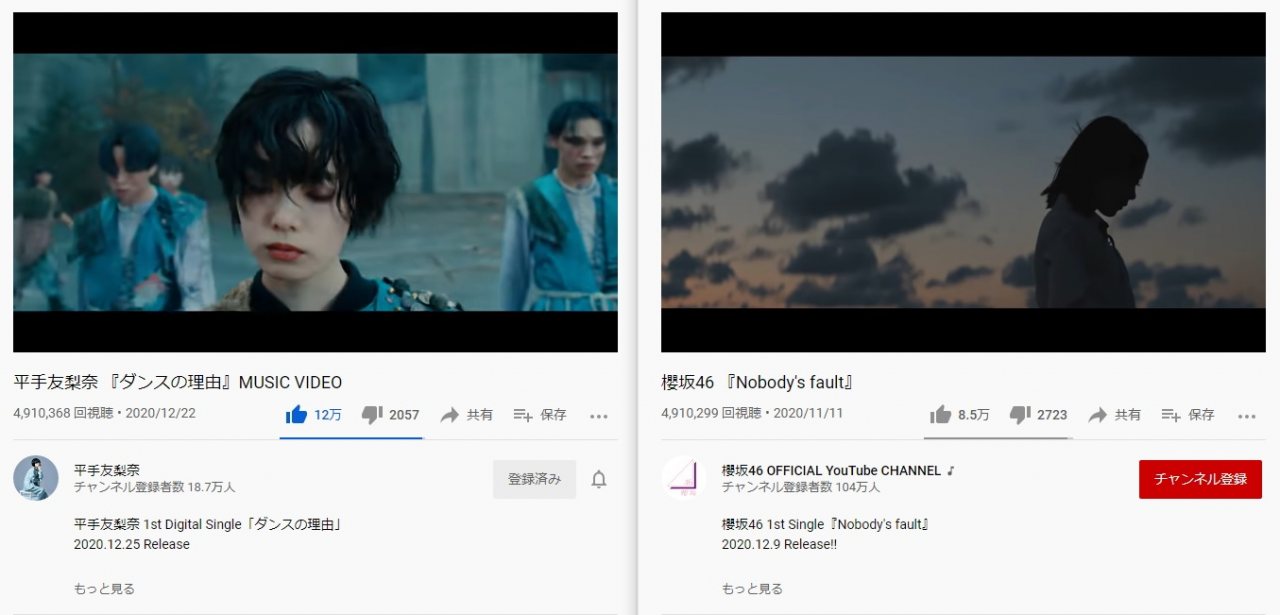Save the Nobody's fault video to playlist
The height and width of the screenshot is (615, 1280).
point(1188,415)
